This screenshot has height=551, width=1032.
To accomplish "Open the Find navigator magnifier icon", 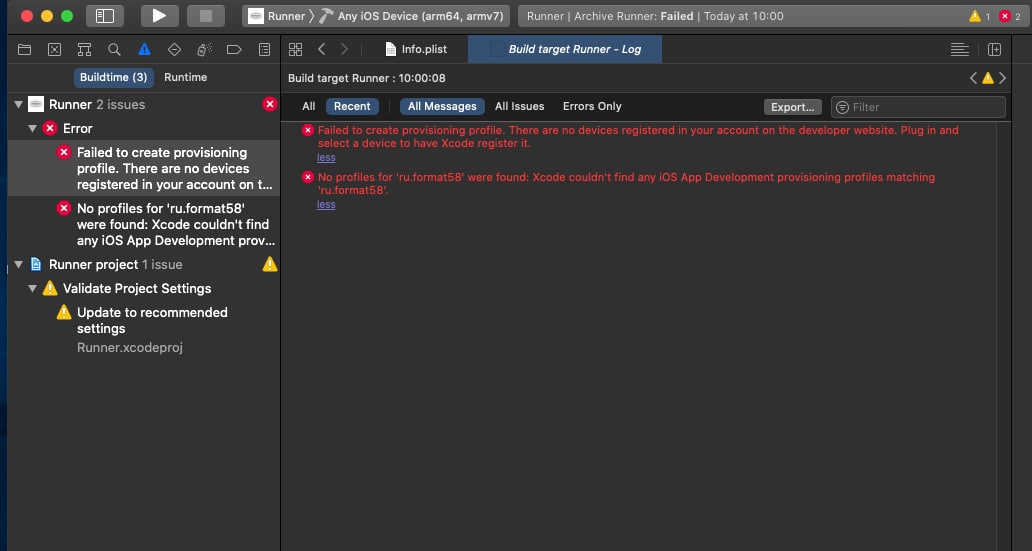I will tap(115, 49).
